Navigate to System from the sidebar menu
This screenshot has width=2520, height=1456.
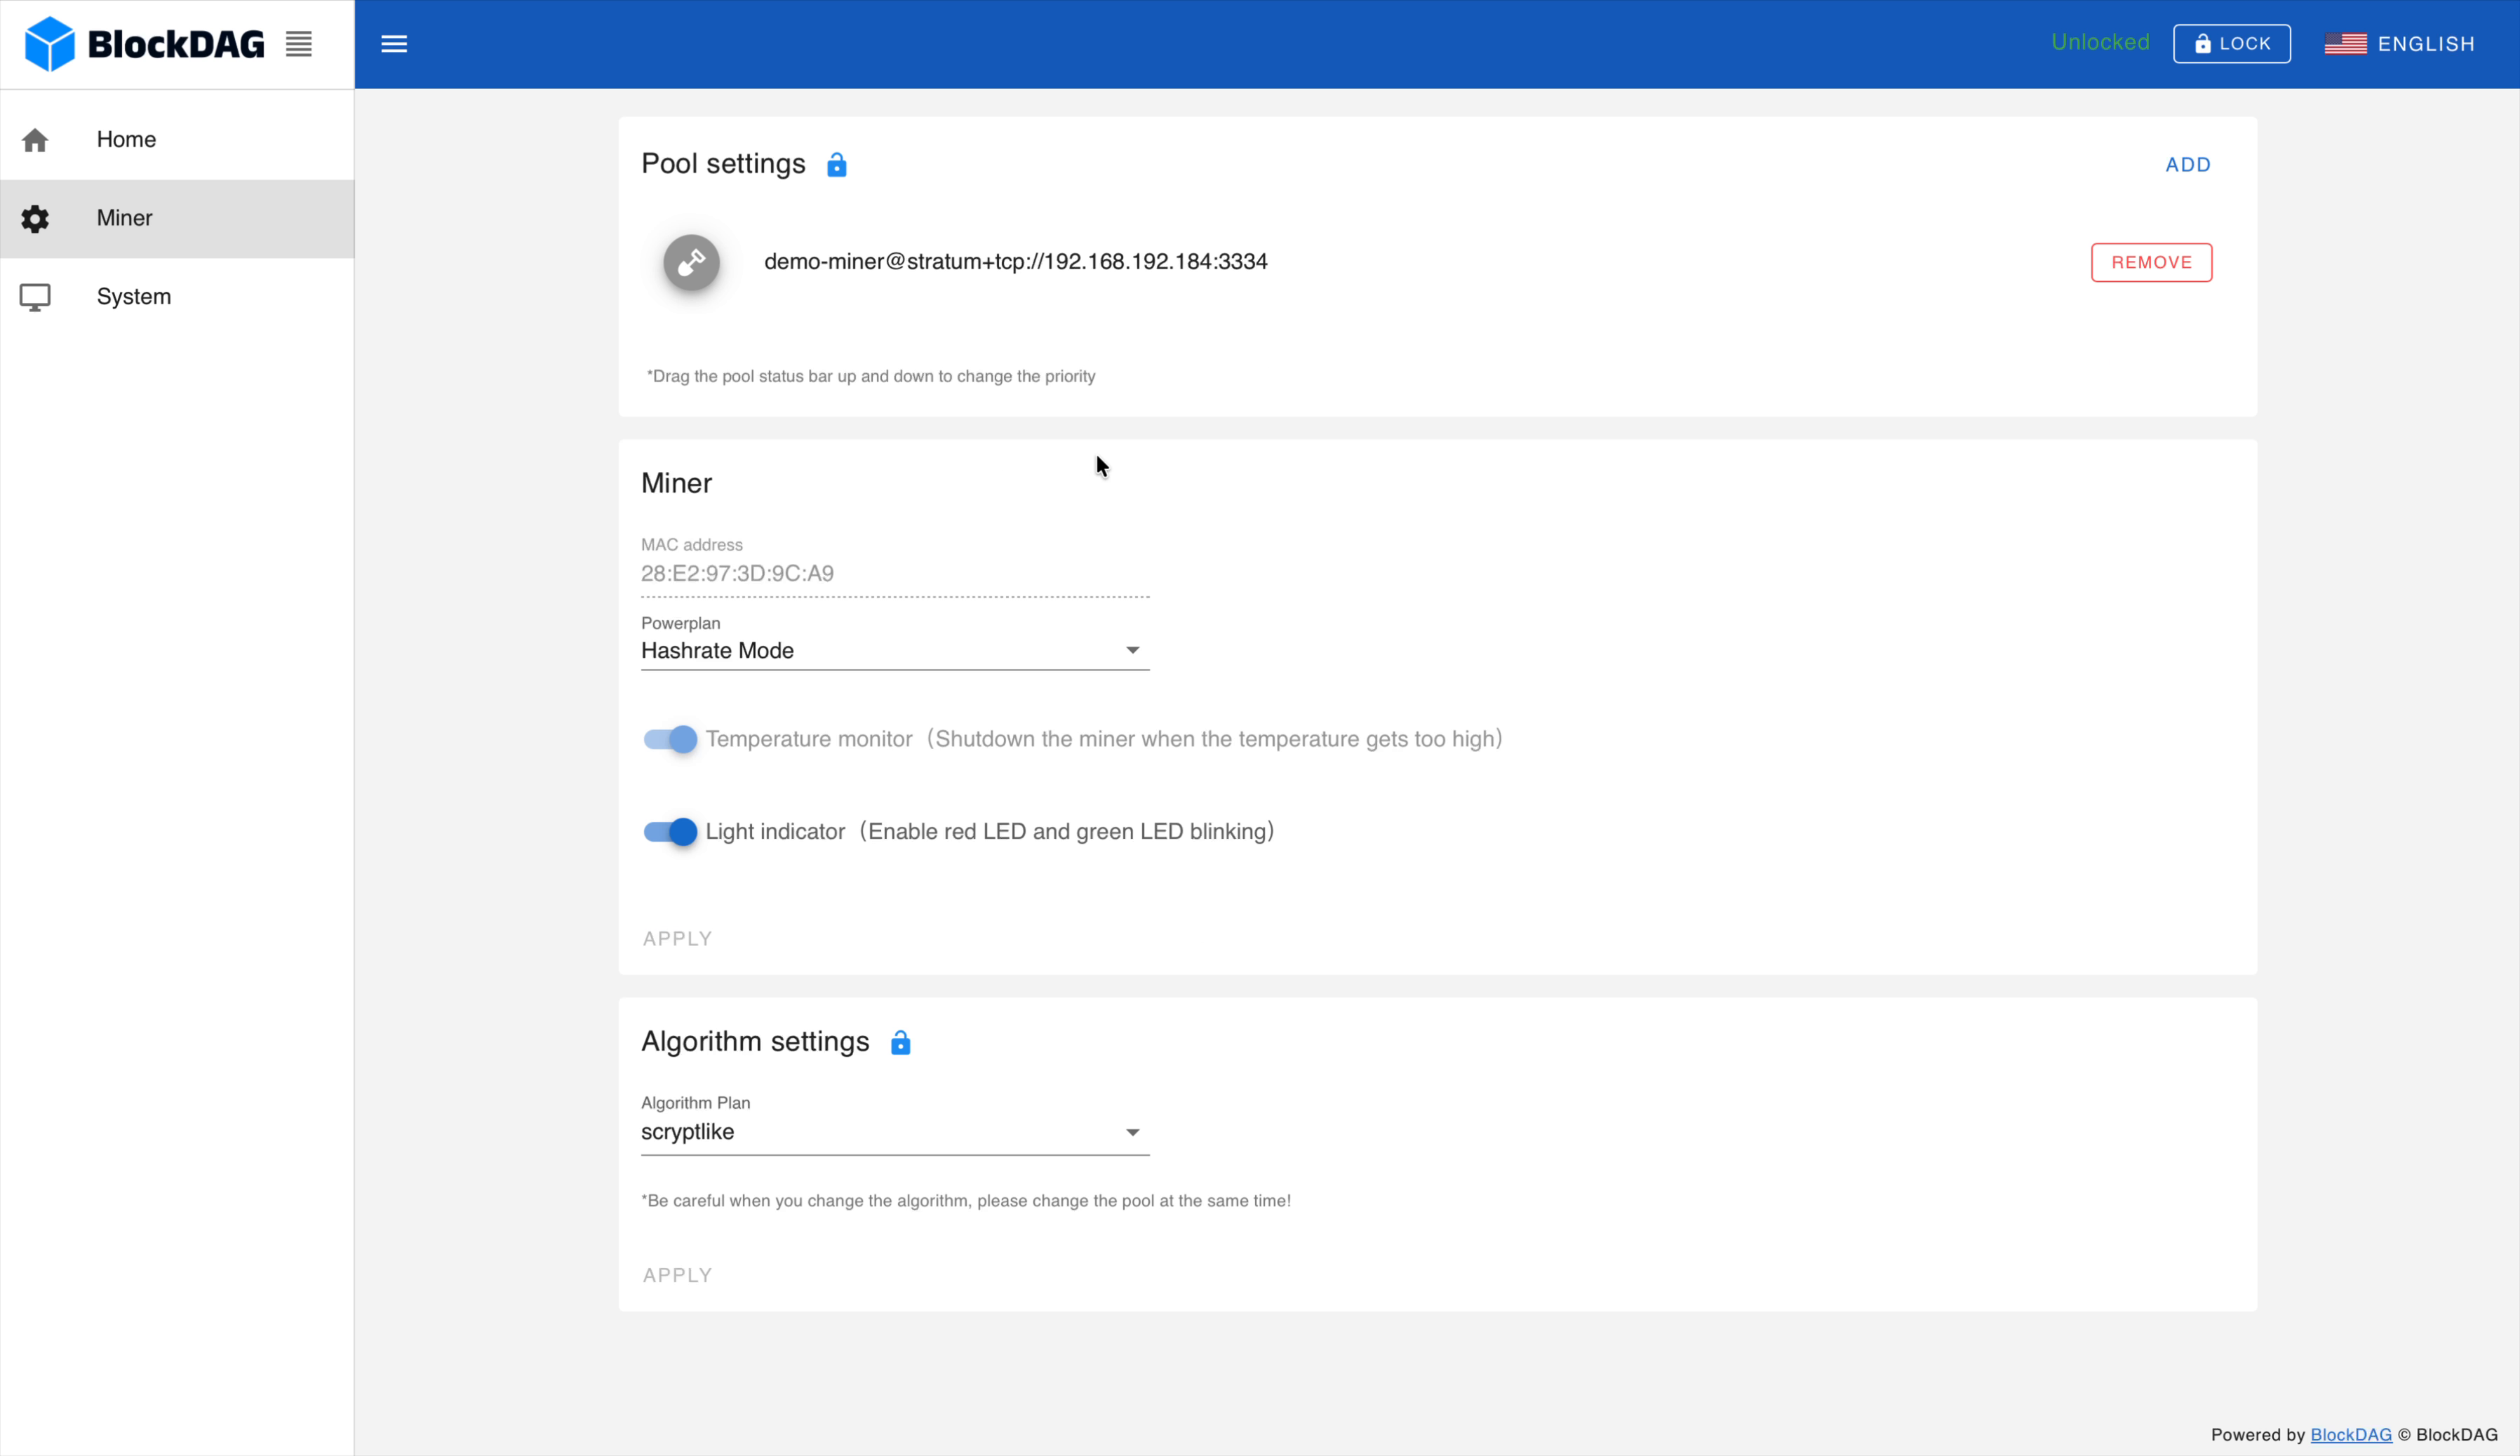tap(134, 296)
